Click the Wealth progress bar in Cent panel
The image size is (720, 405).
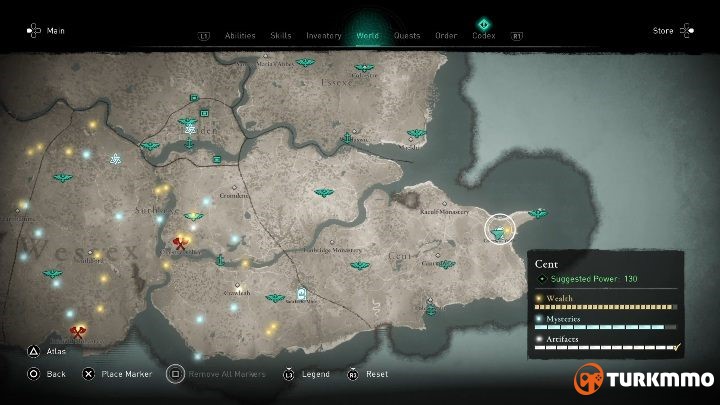606,307
